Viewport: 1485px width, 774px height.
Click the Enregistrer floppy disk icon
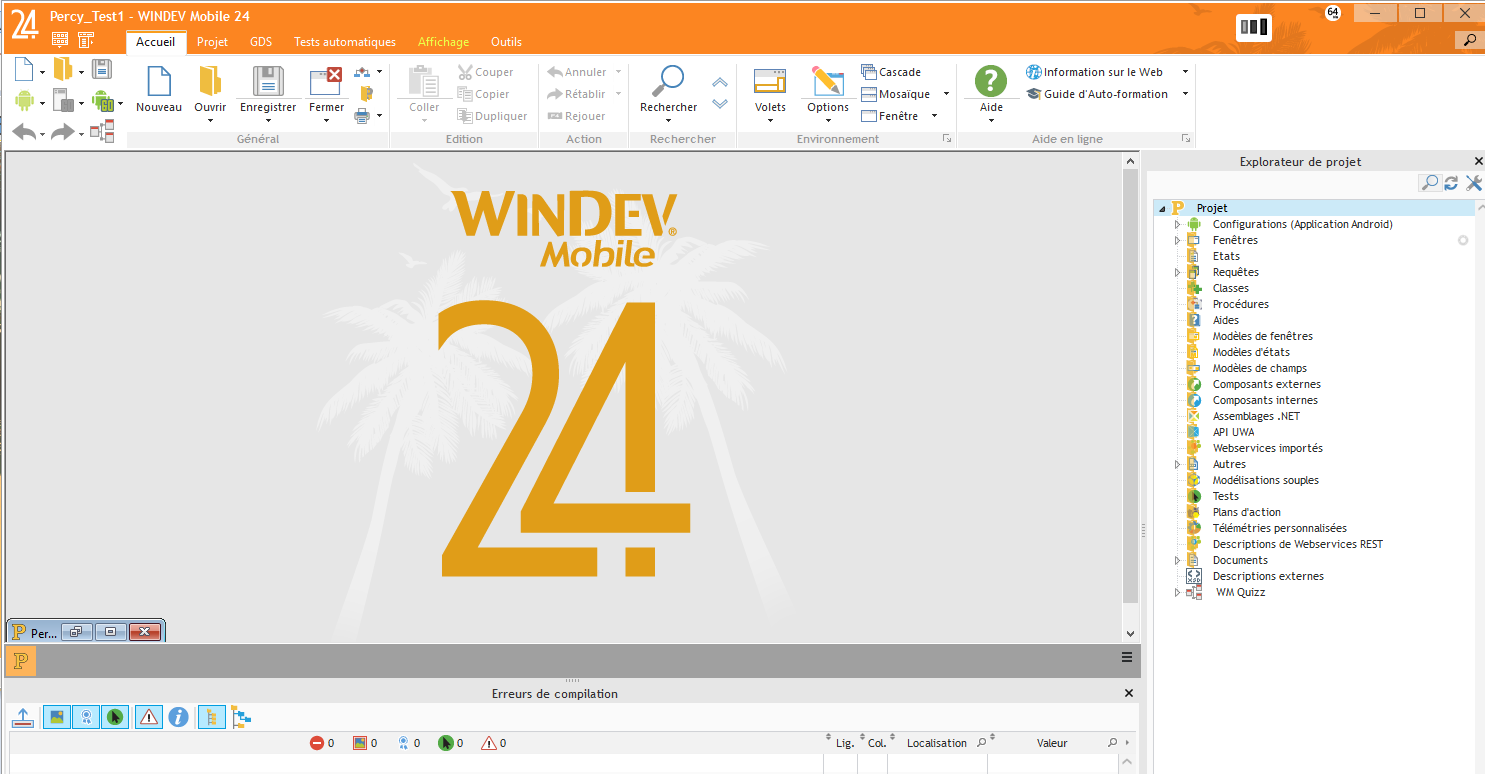pyautogui.click(x=268, y=81)
